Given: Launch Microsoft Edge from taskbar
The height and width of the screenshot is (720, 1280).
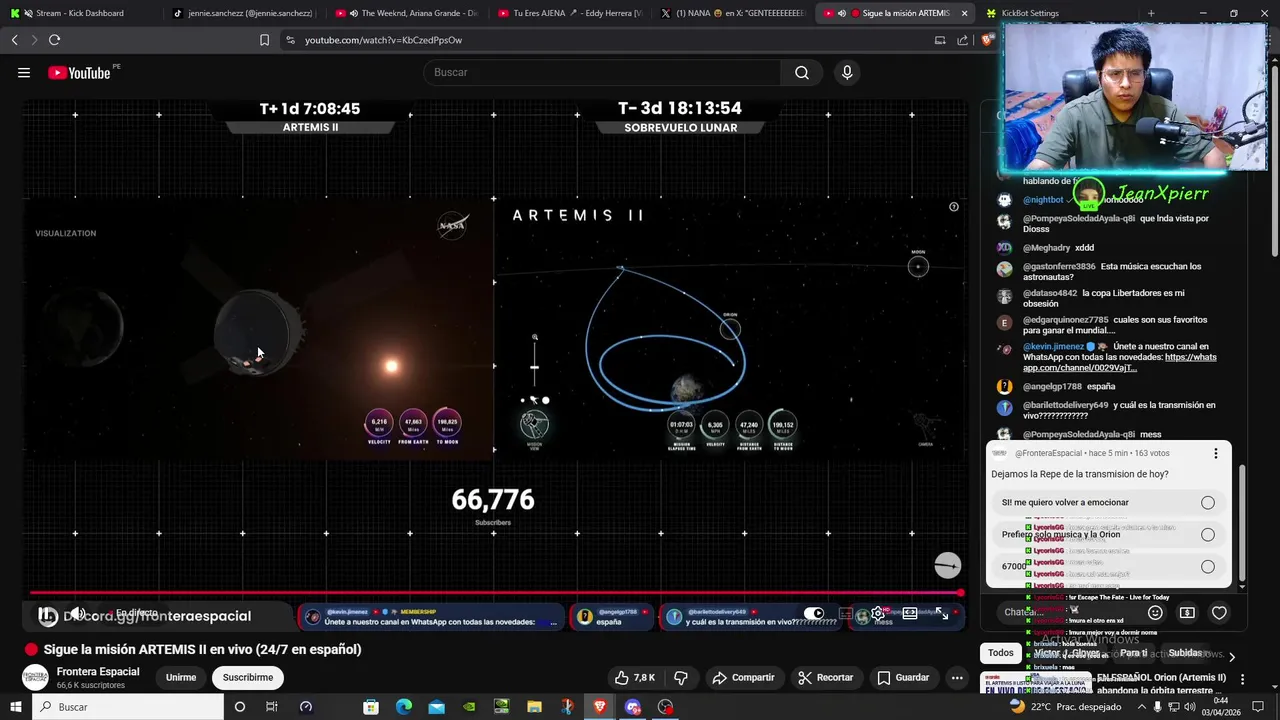Looking at the screenshot, I should click(x=403, y=707).
